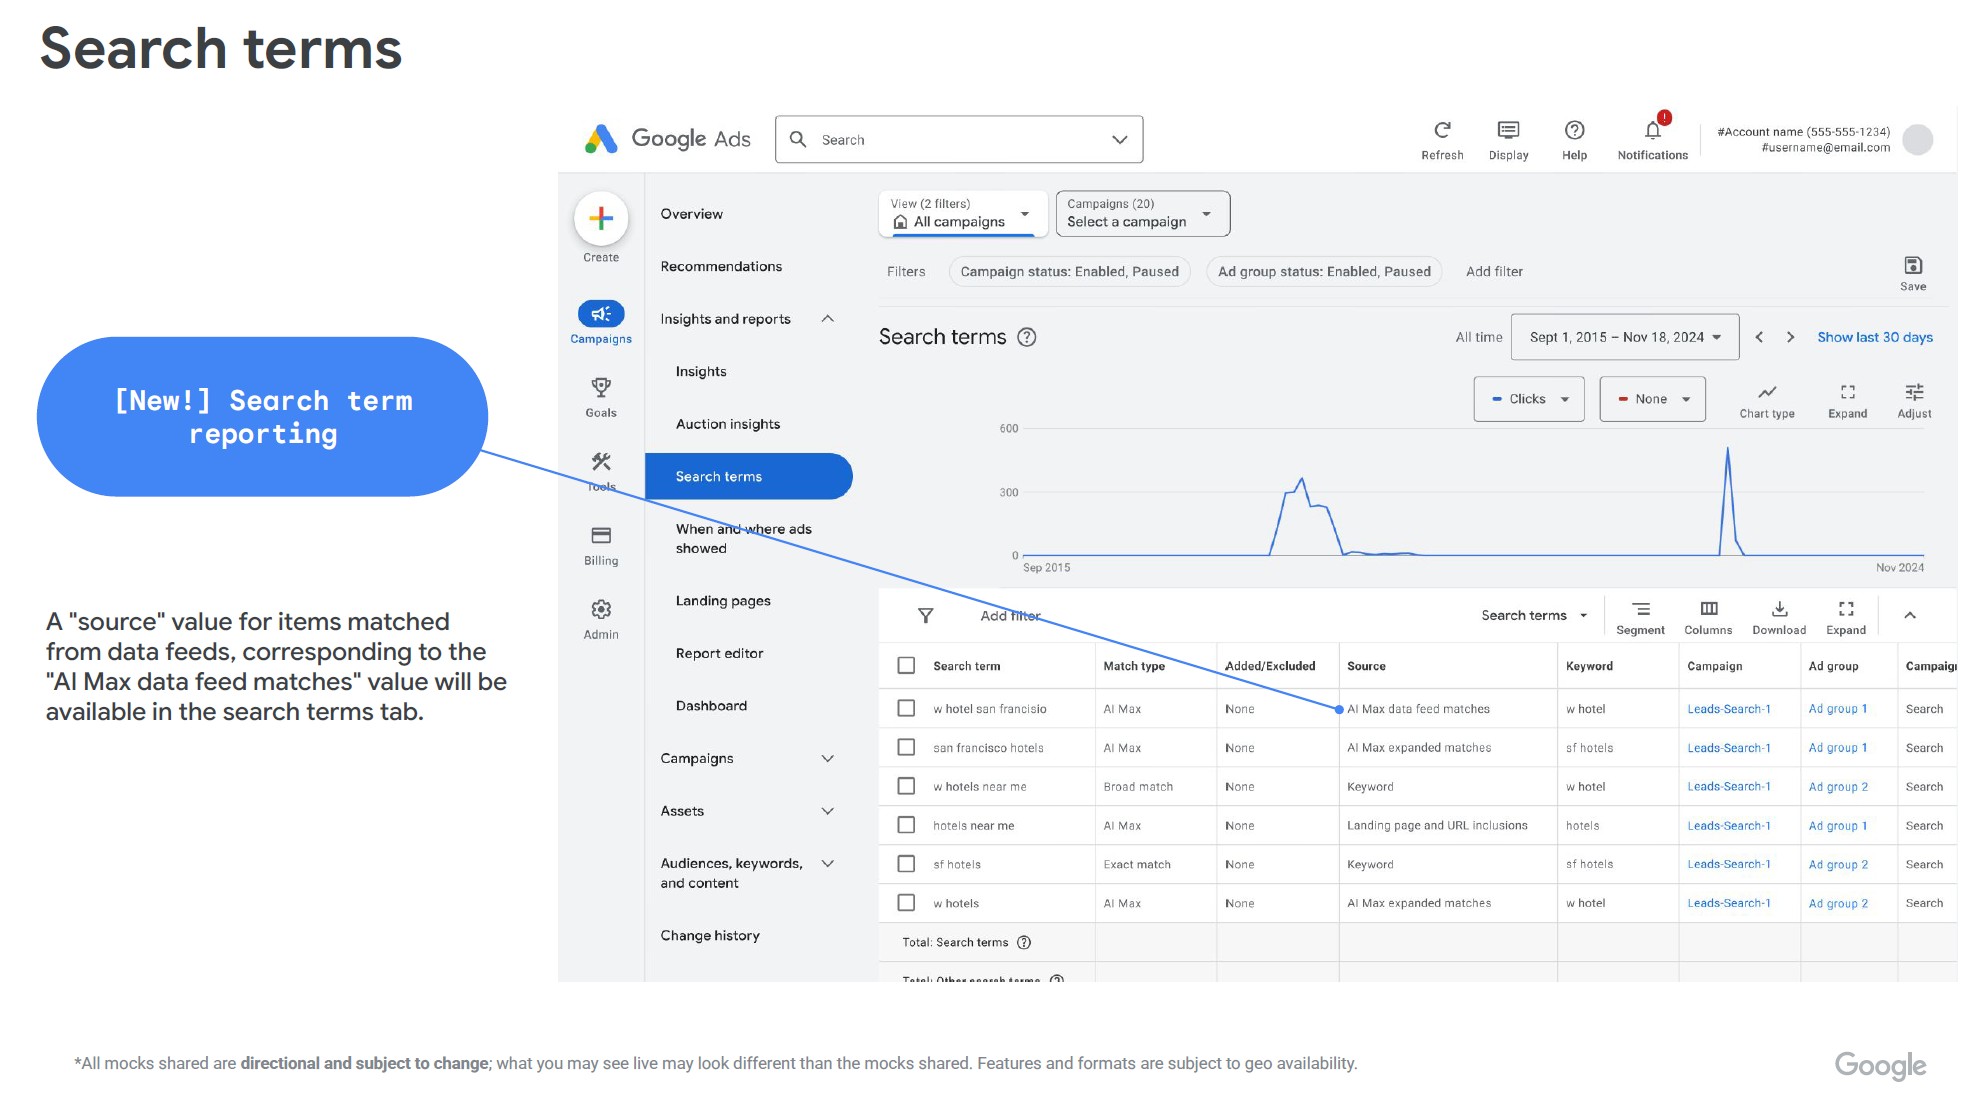Click the Save view icon
The image size is (1966, 1100).
[x=1913, y=265]
